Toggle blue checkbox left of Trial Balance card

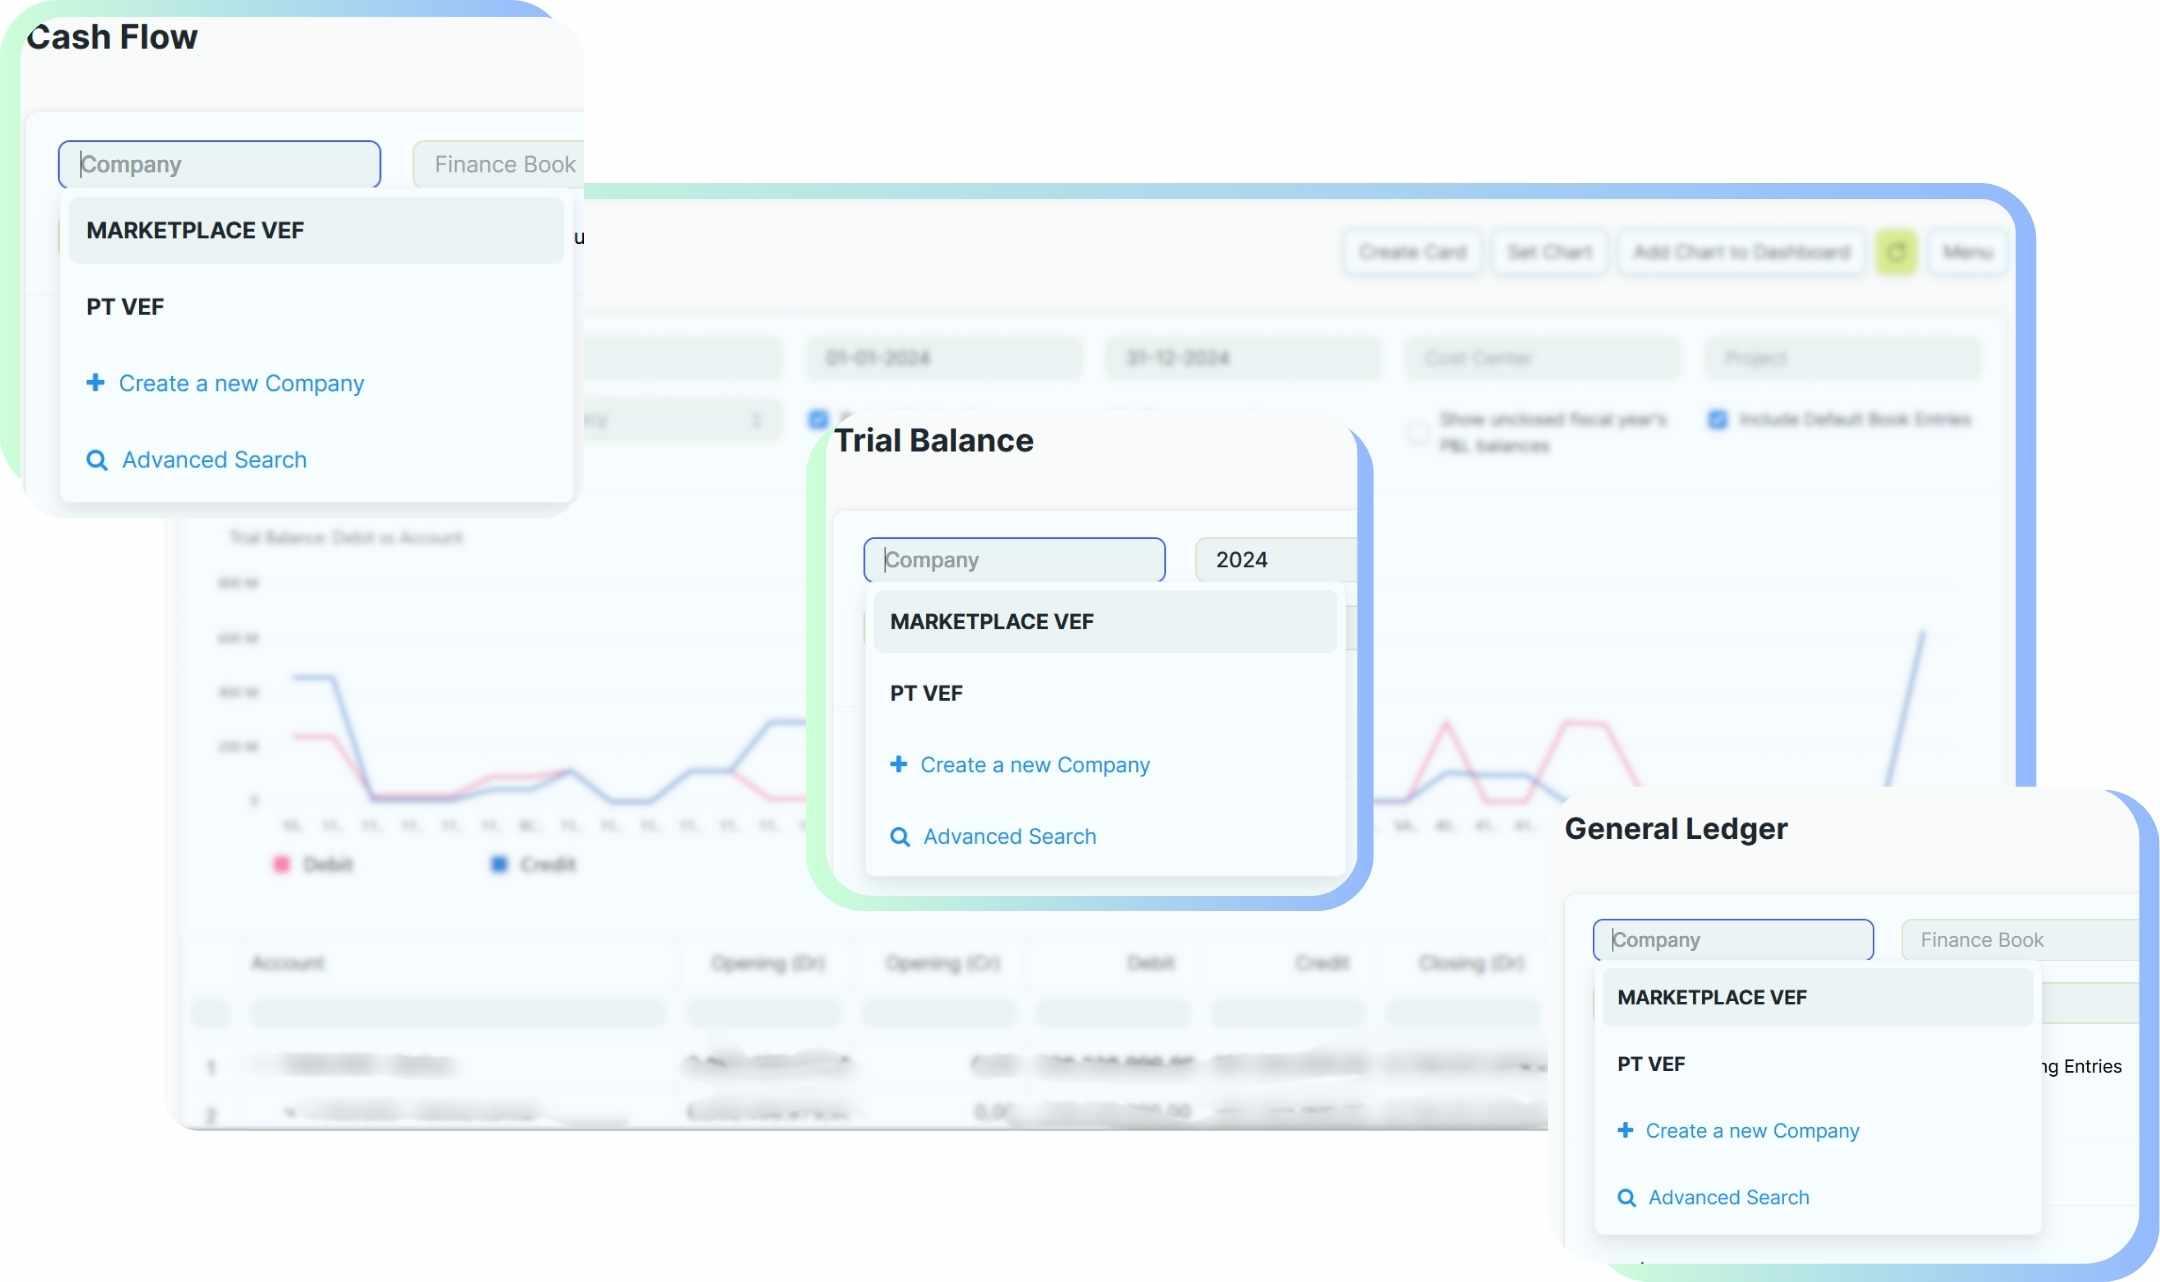point(818,419)
